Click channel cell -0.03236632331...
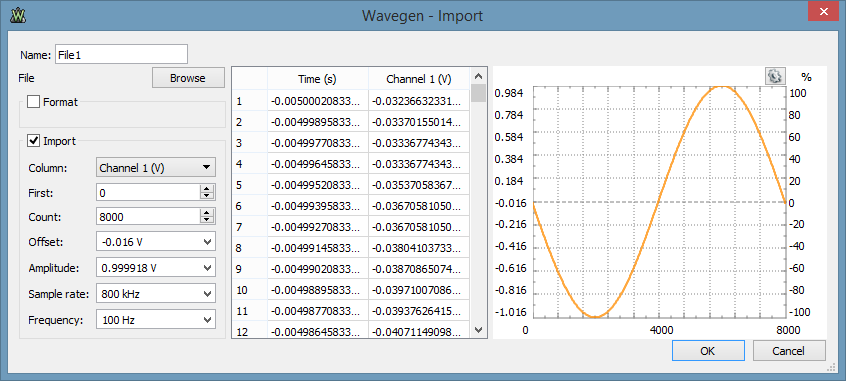This screenshot has width=846, height=381. (x=419, y=101)
